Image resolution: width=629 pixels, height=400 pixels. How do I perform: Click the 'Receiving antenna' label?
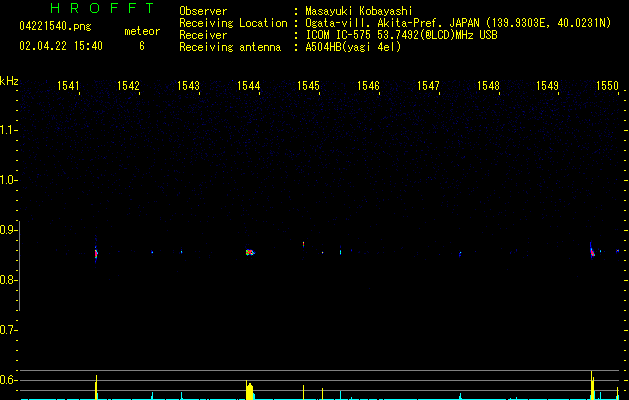[x=230, y=47]
